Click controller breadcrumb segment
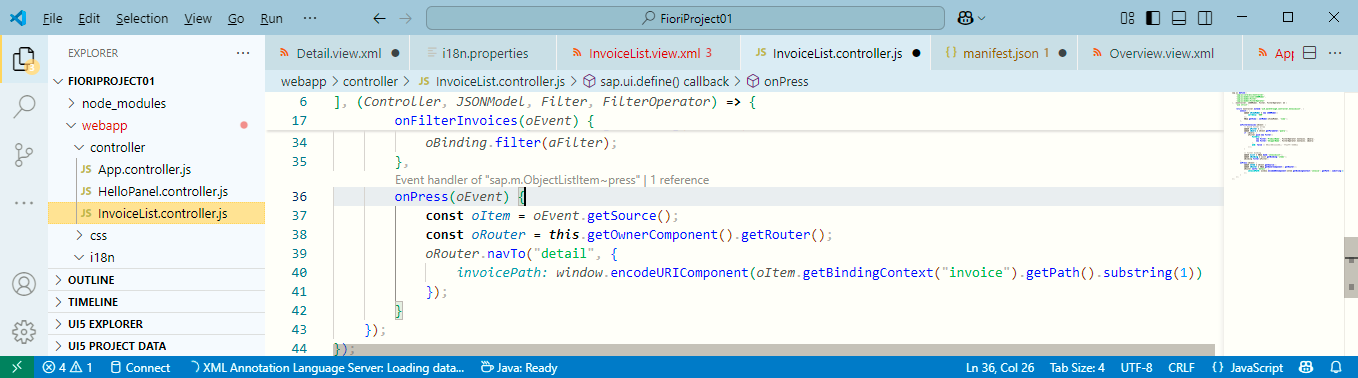 (x=371, y=81)
